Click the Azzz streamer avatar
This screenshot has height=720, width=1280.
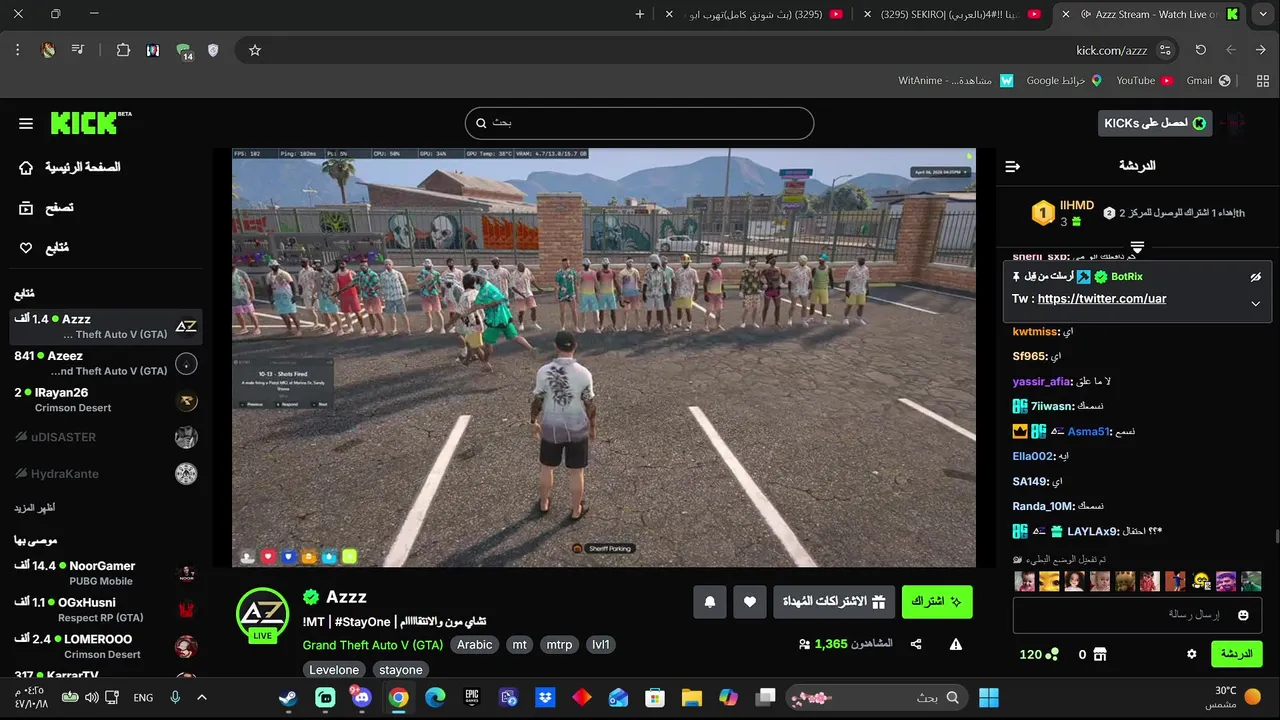(x=262, y=614)
